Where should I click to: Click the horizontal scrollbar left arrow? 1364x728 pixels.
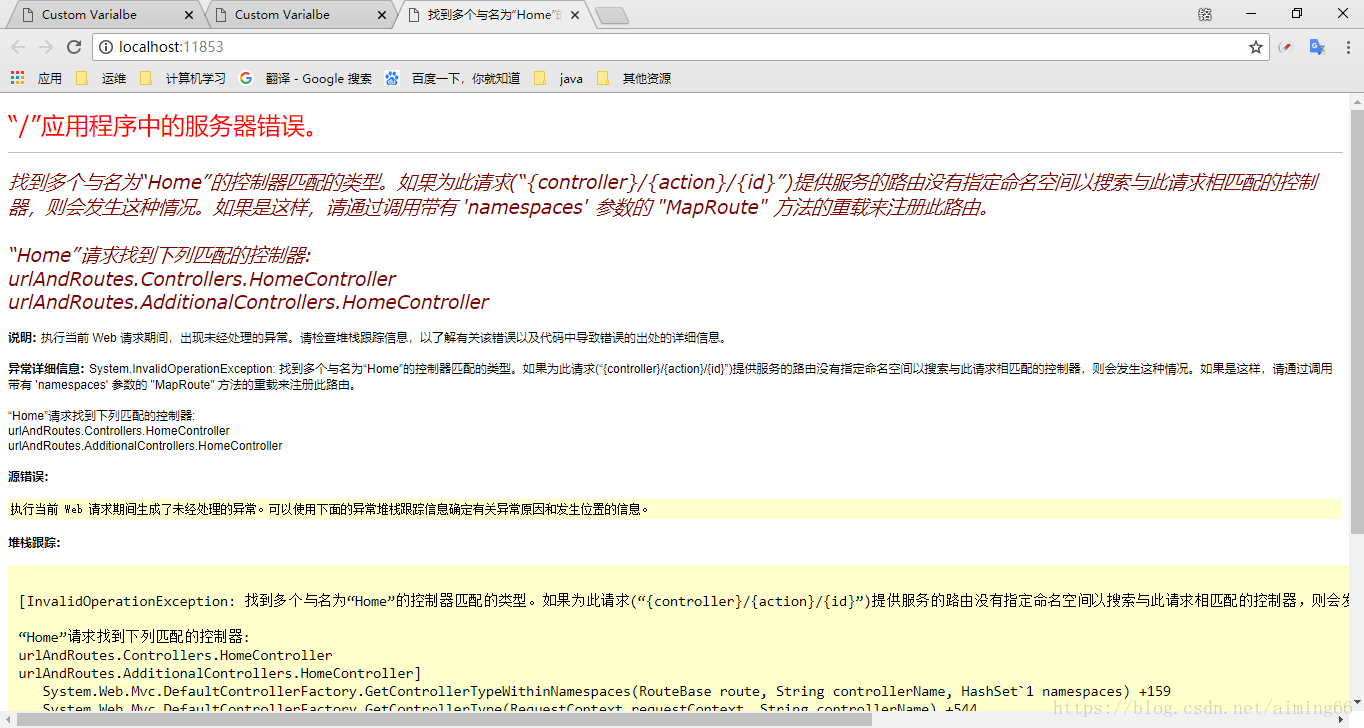coord(7,719)
